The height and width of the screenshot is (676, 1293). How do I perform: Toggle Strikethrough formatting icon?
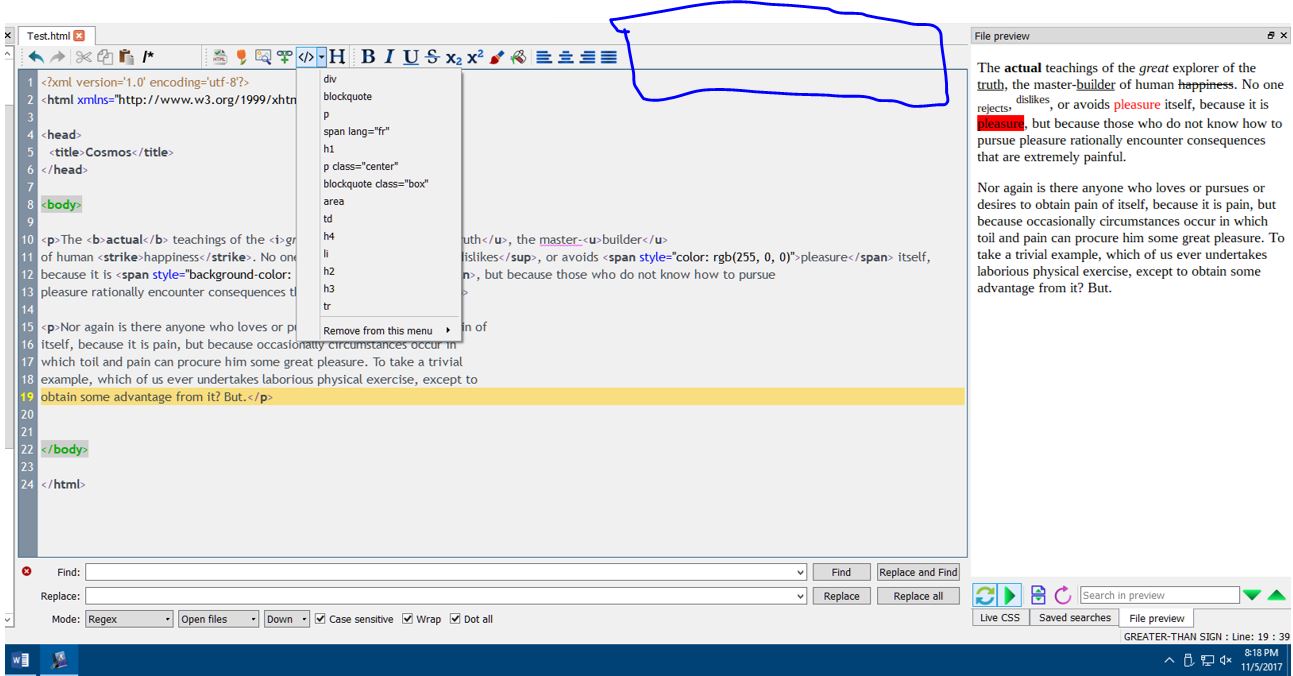point(432,57)
